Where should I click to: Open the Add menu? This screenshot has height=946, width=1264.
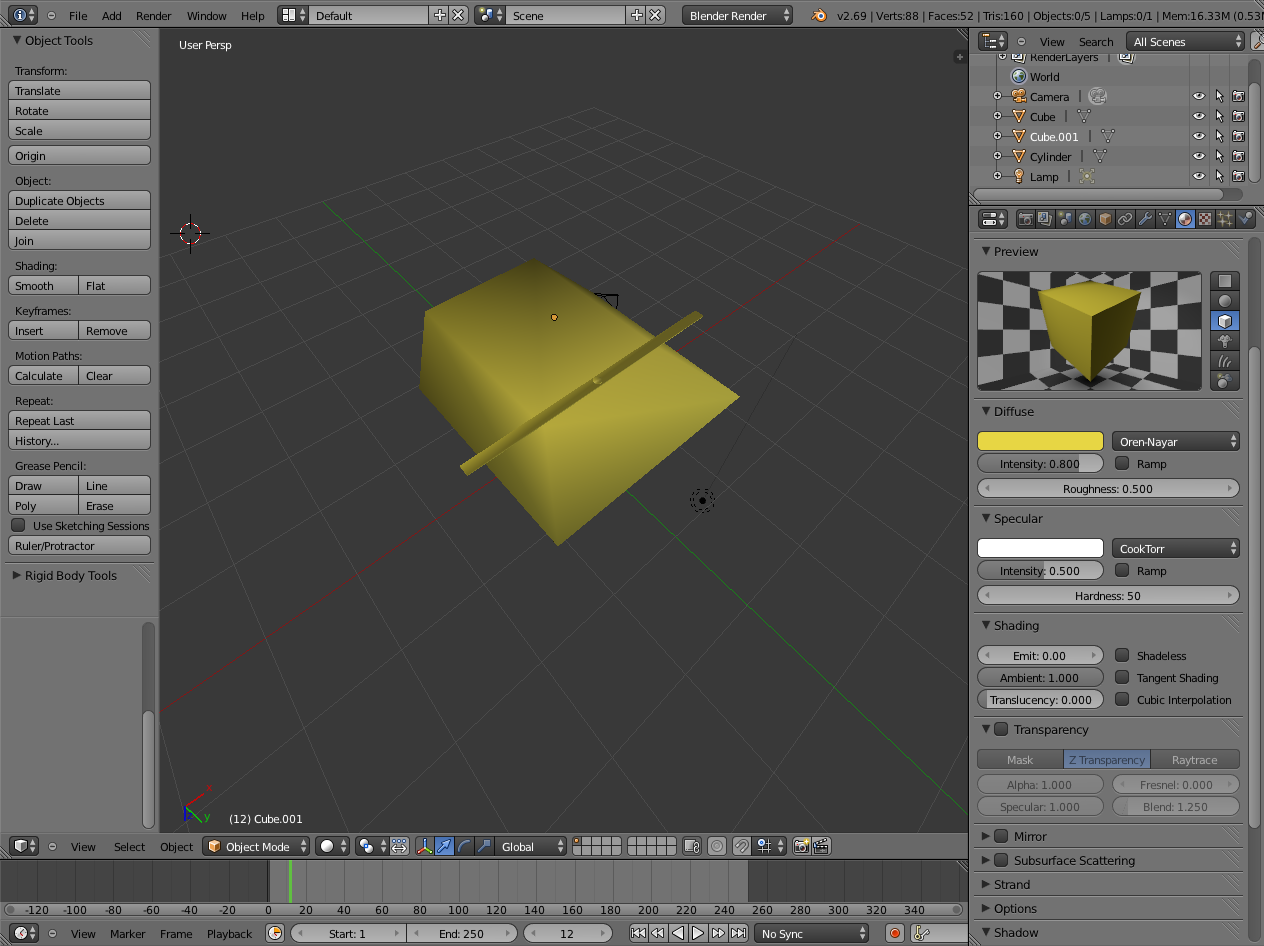pyautogui.click(x=112, y=16)
